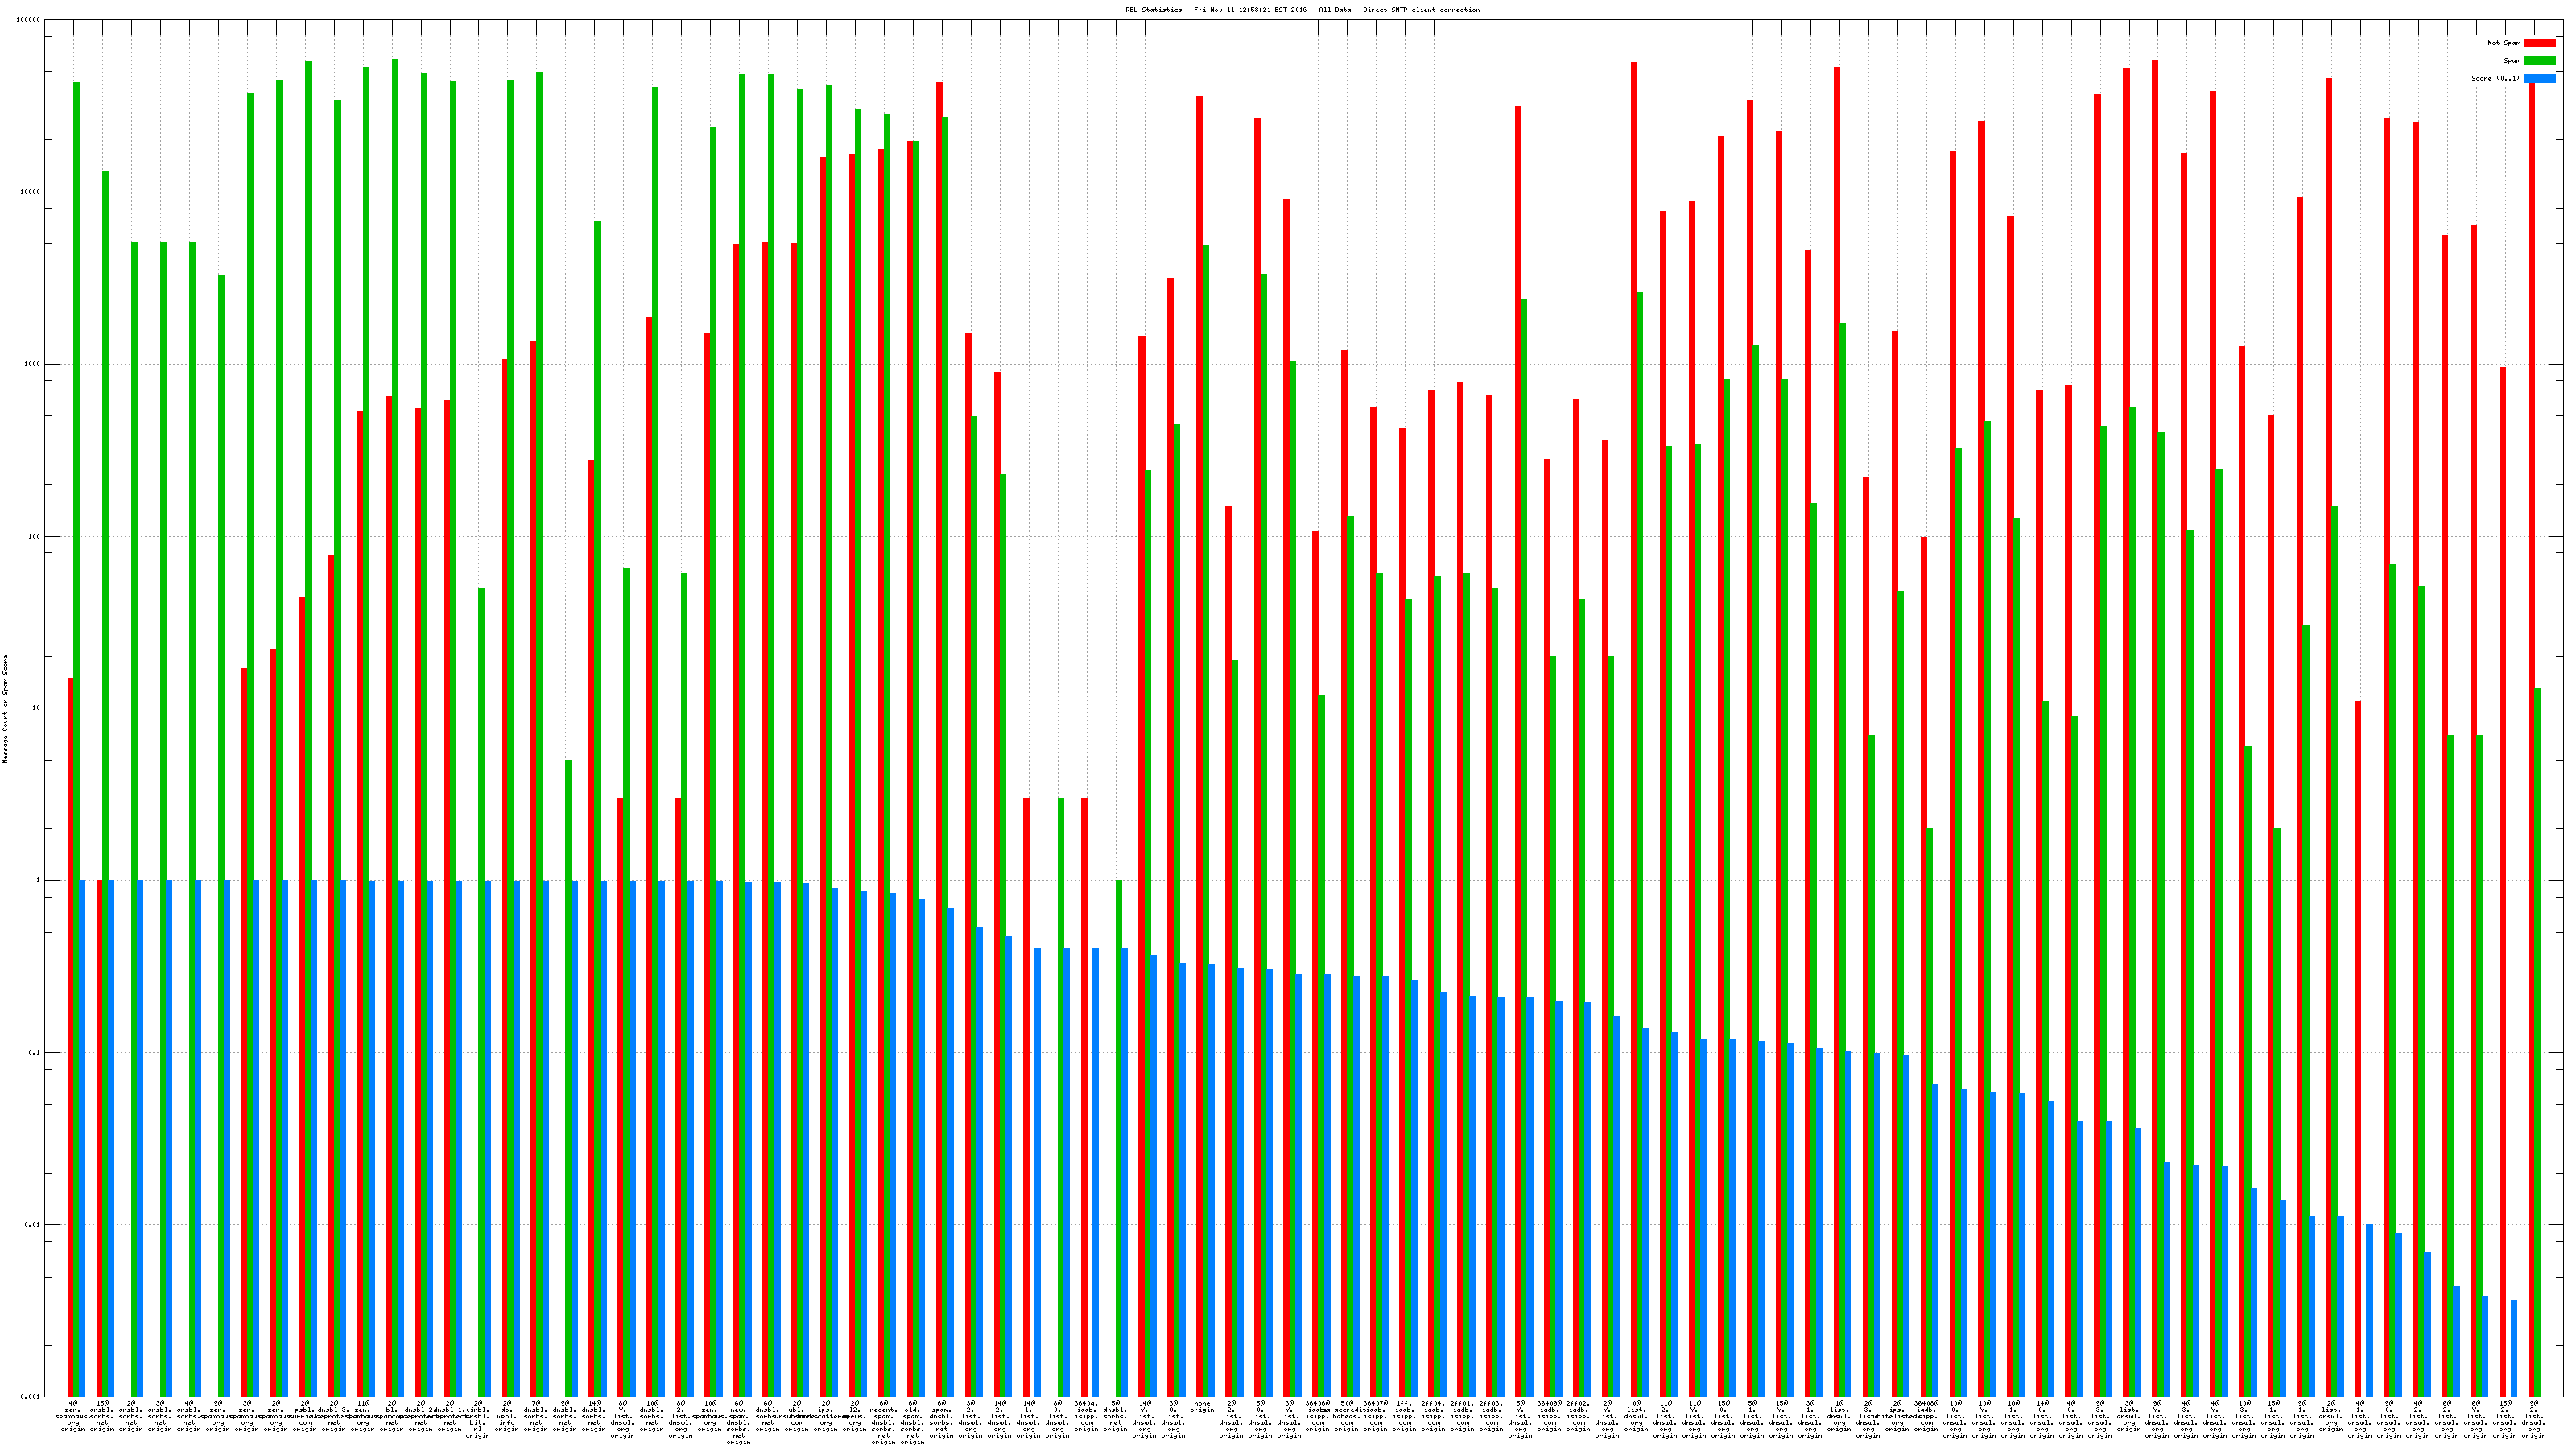
Task: Click the 10000 y-axis tick label
Action: tap(30, 192)
